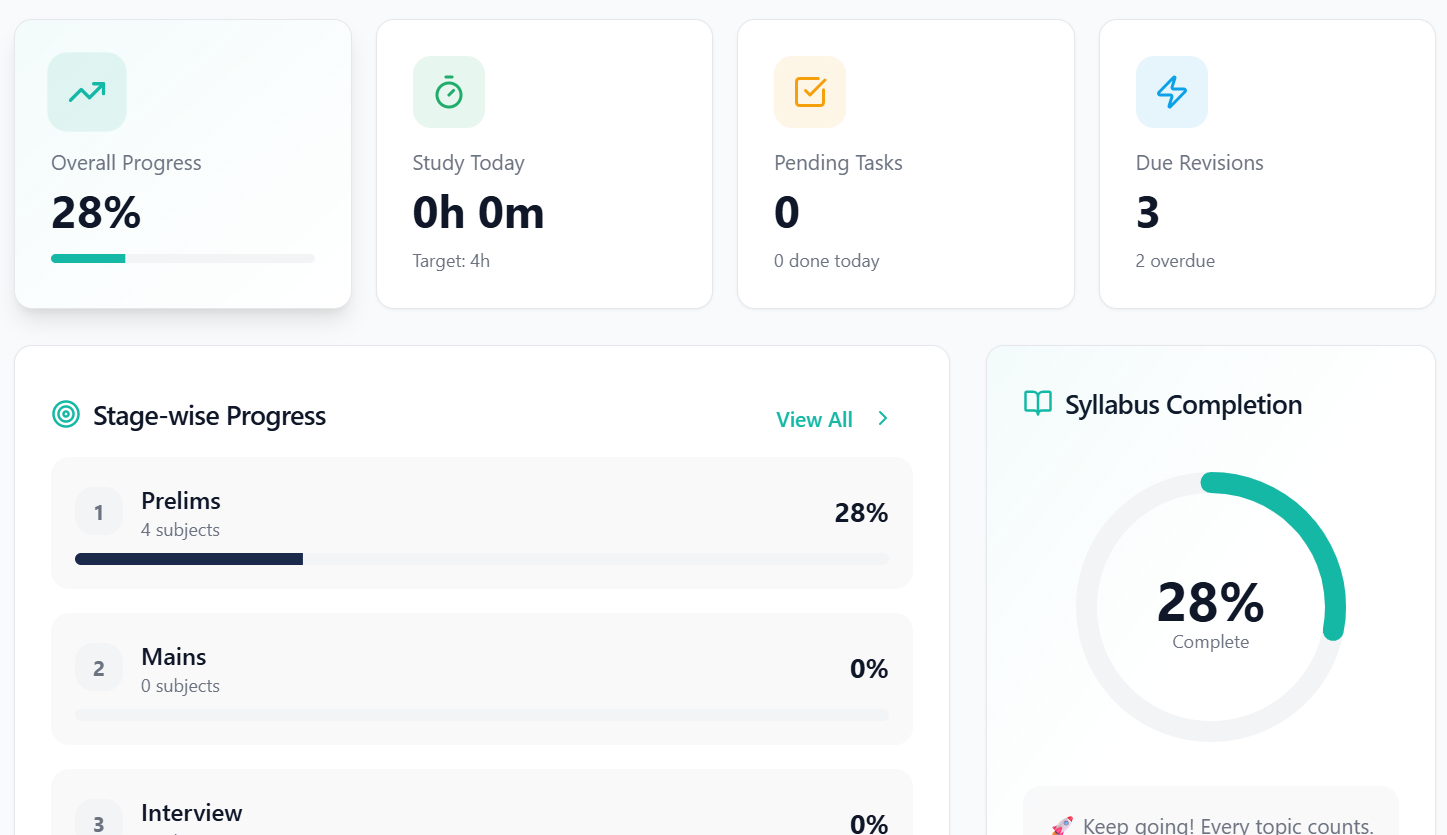Viewport: 1447px width, 835px height.
Task: Click the rocket emoji in motivational message
Action: pos(1062,826)
